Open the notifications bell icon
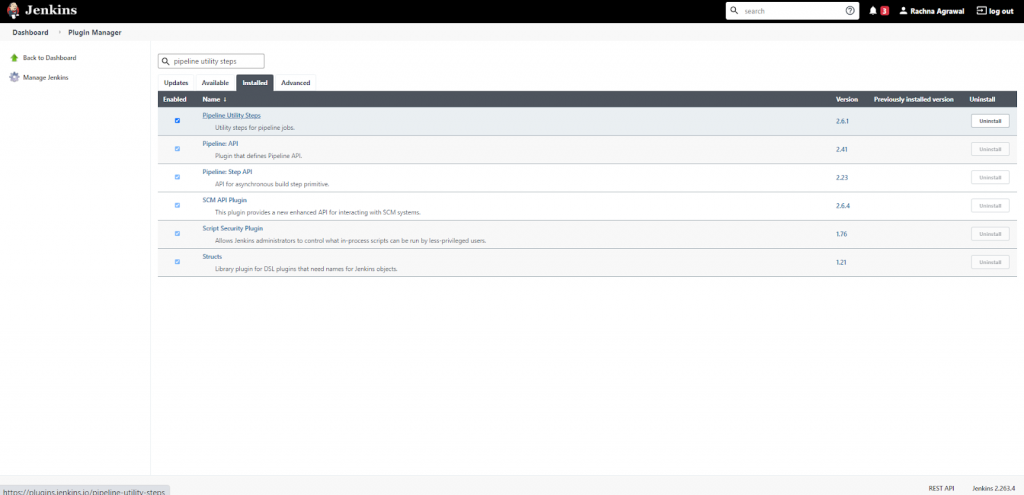This screenshot has width=1024, height=495. 873,11
